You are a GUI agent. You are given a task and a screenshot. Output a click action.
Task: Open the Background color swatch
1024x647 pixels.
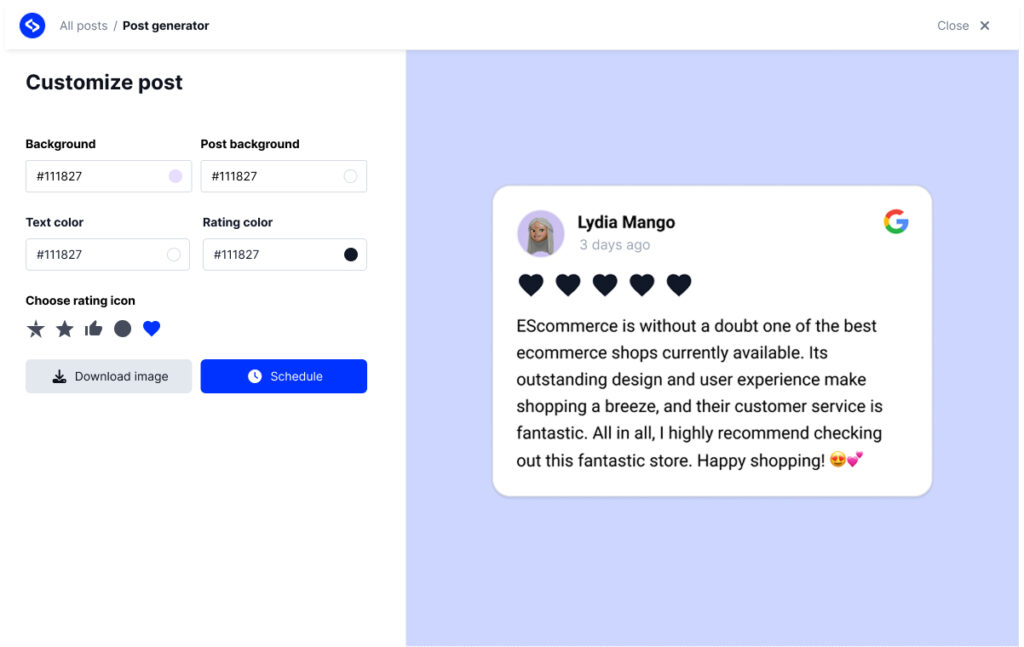tap(175, 176)
